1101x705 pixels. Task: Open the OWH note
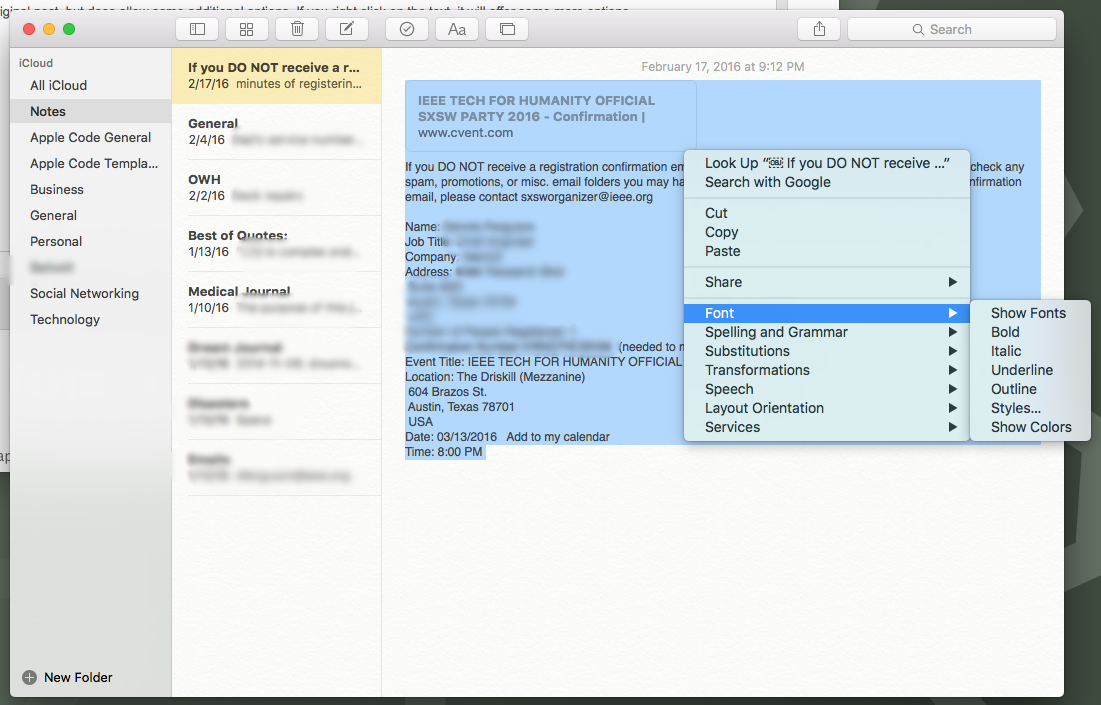277,187
